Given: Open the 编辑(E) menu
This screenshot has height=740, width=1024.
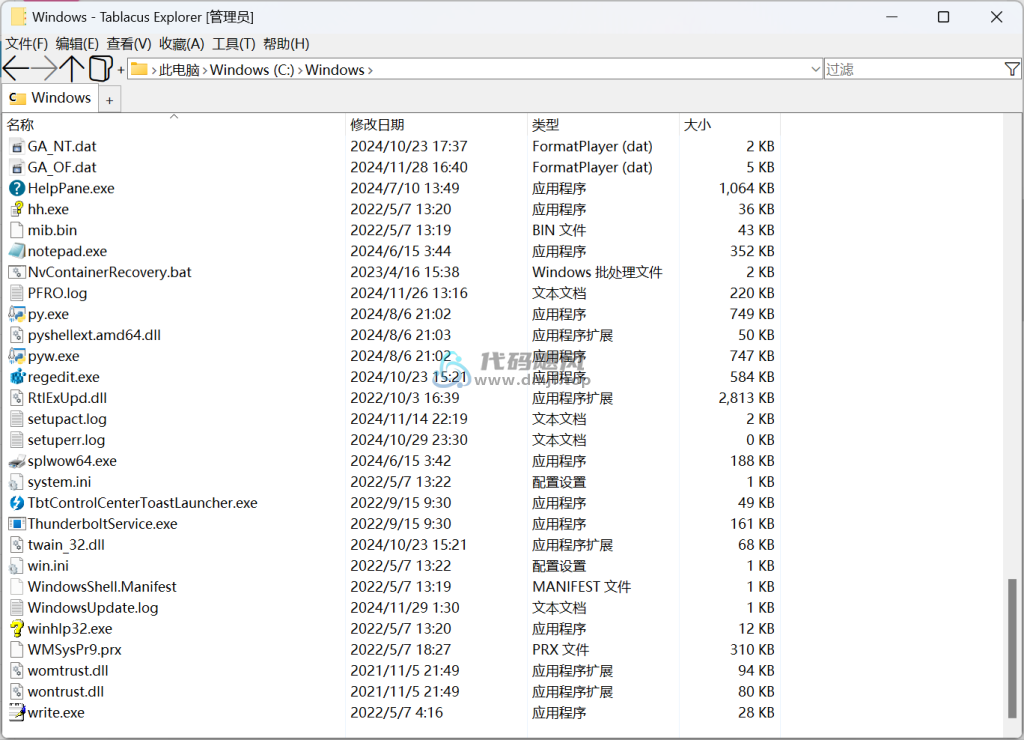Looking at the screenshot, I should [77, 44].
